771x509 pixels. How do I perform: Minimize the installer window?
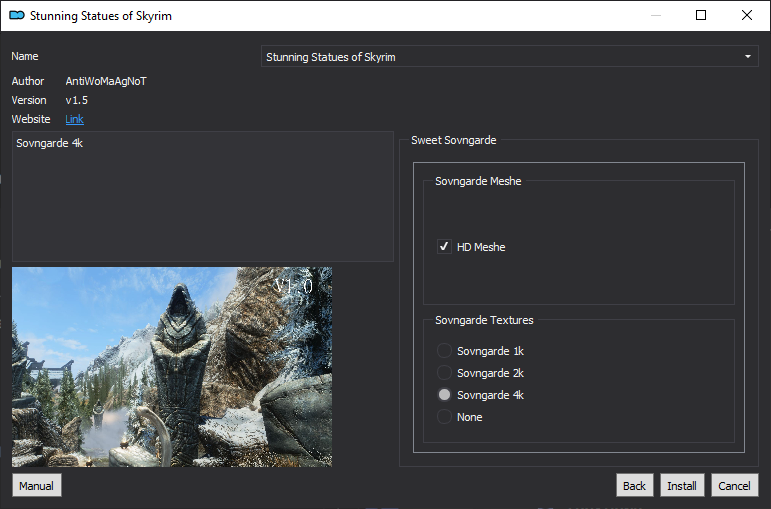click(x=655, y=15)
